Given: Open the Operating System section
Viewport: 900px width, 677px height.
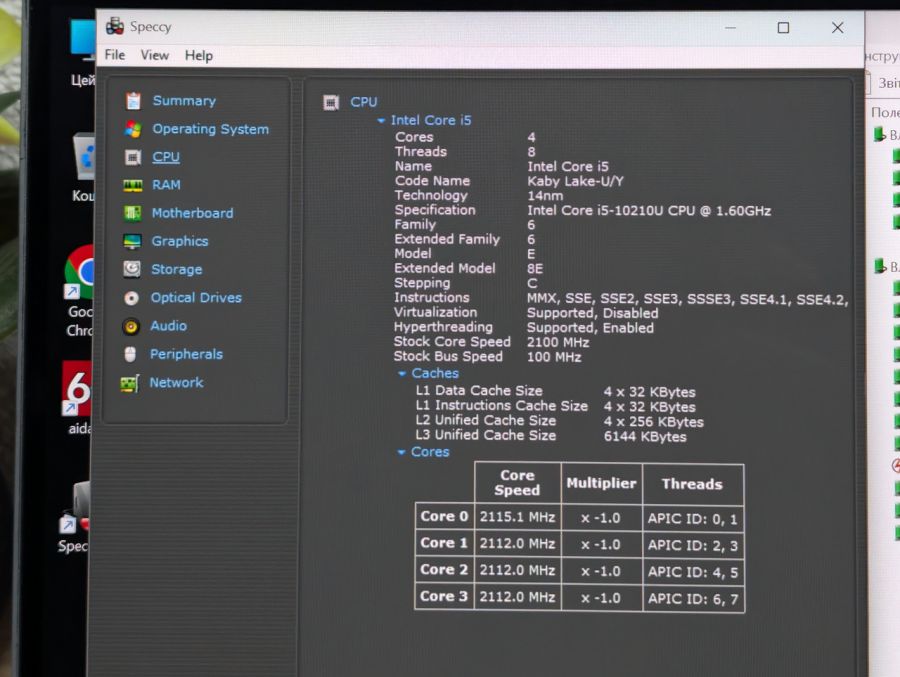Looking at the screenshot, I should point(211,129).
